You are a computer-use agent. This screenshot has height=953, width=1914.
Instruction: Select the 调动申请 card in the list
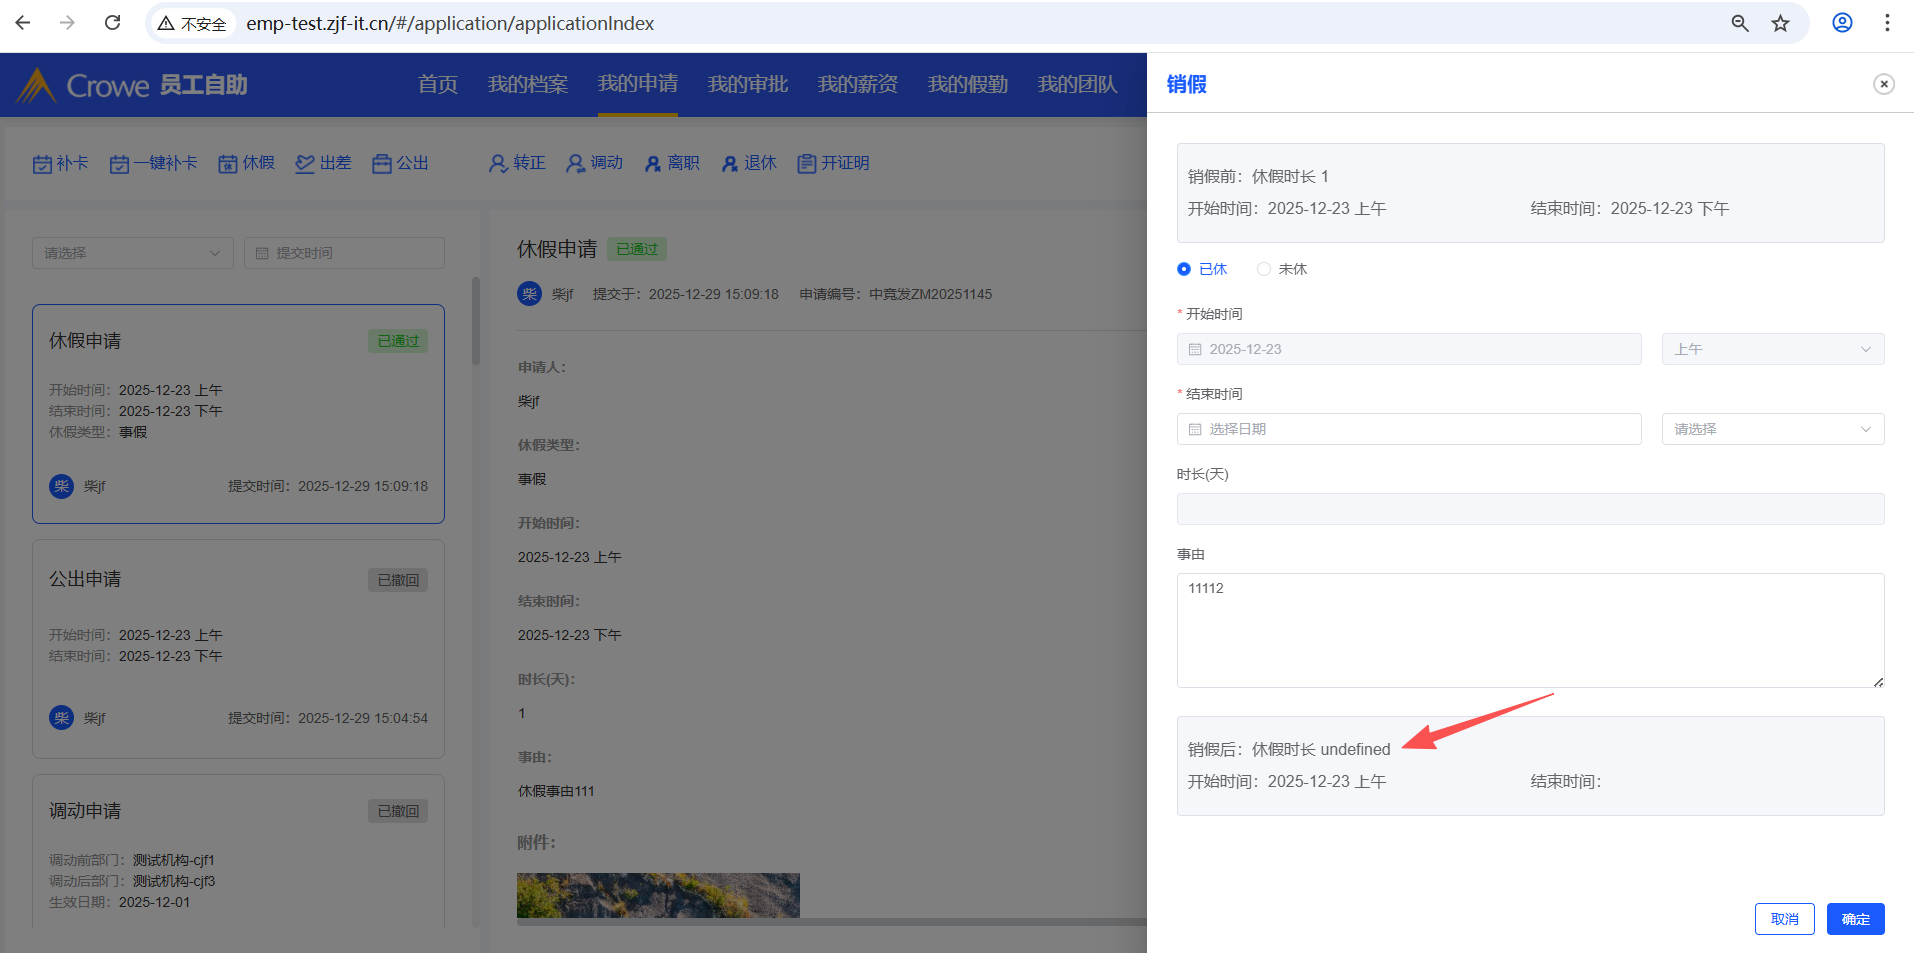click(238, 851)
